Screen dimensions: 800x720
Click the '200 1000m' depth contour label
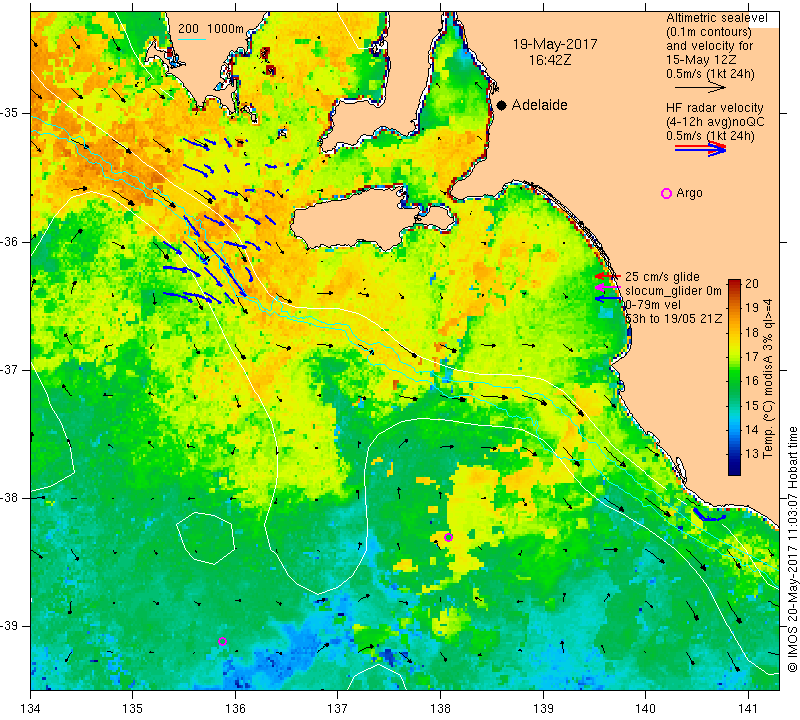pos(211,29)
